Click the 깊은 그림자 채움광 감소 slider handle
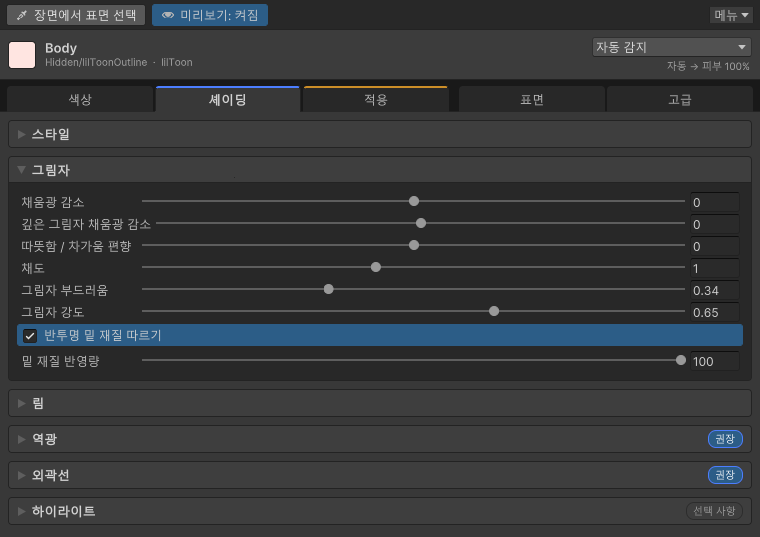The height and width of the screenshot is (537, 760). coord(421,223)
